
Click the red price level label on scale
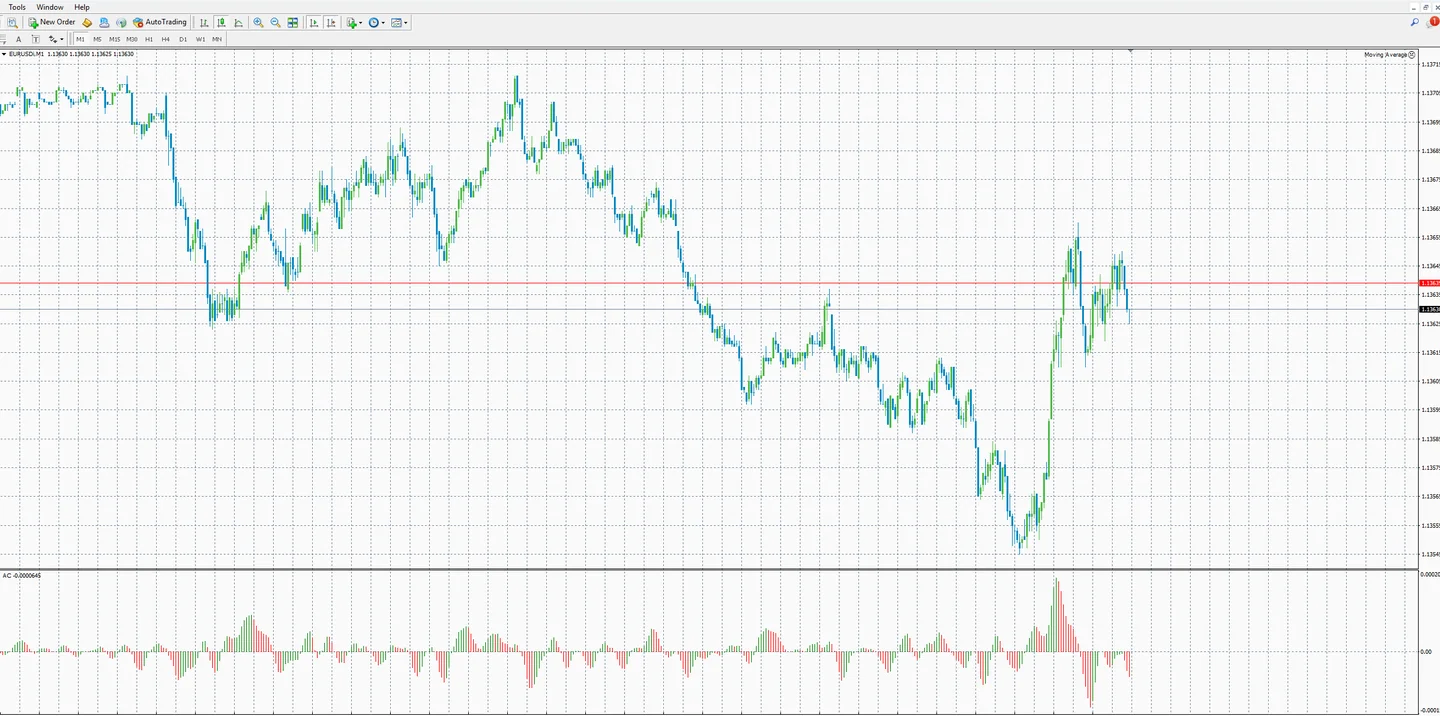coord(1429,283)
